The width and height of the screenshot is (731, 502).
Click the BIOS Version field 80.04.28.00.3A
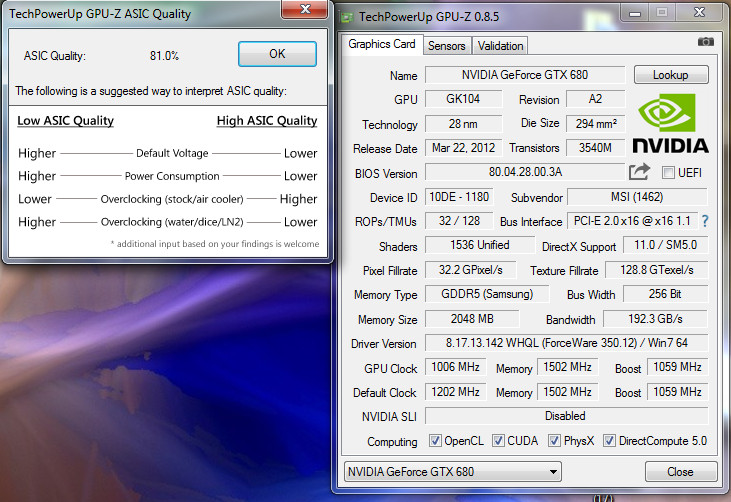point(524,172)
